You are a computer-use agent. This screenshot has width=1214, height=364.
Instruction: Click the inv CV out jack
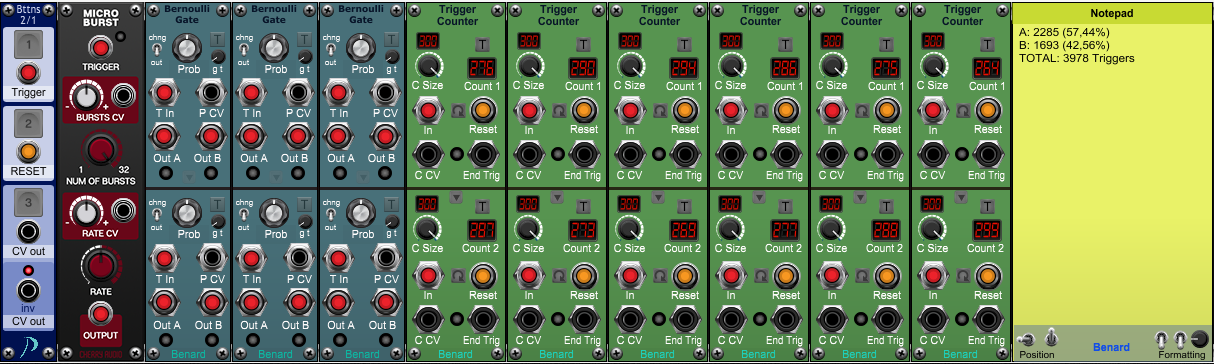pos(29,292)
